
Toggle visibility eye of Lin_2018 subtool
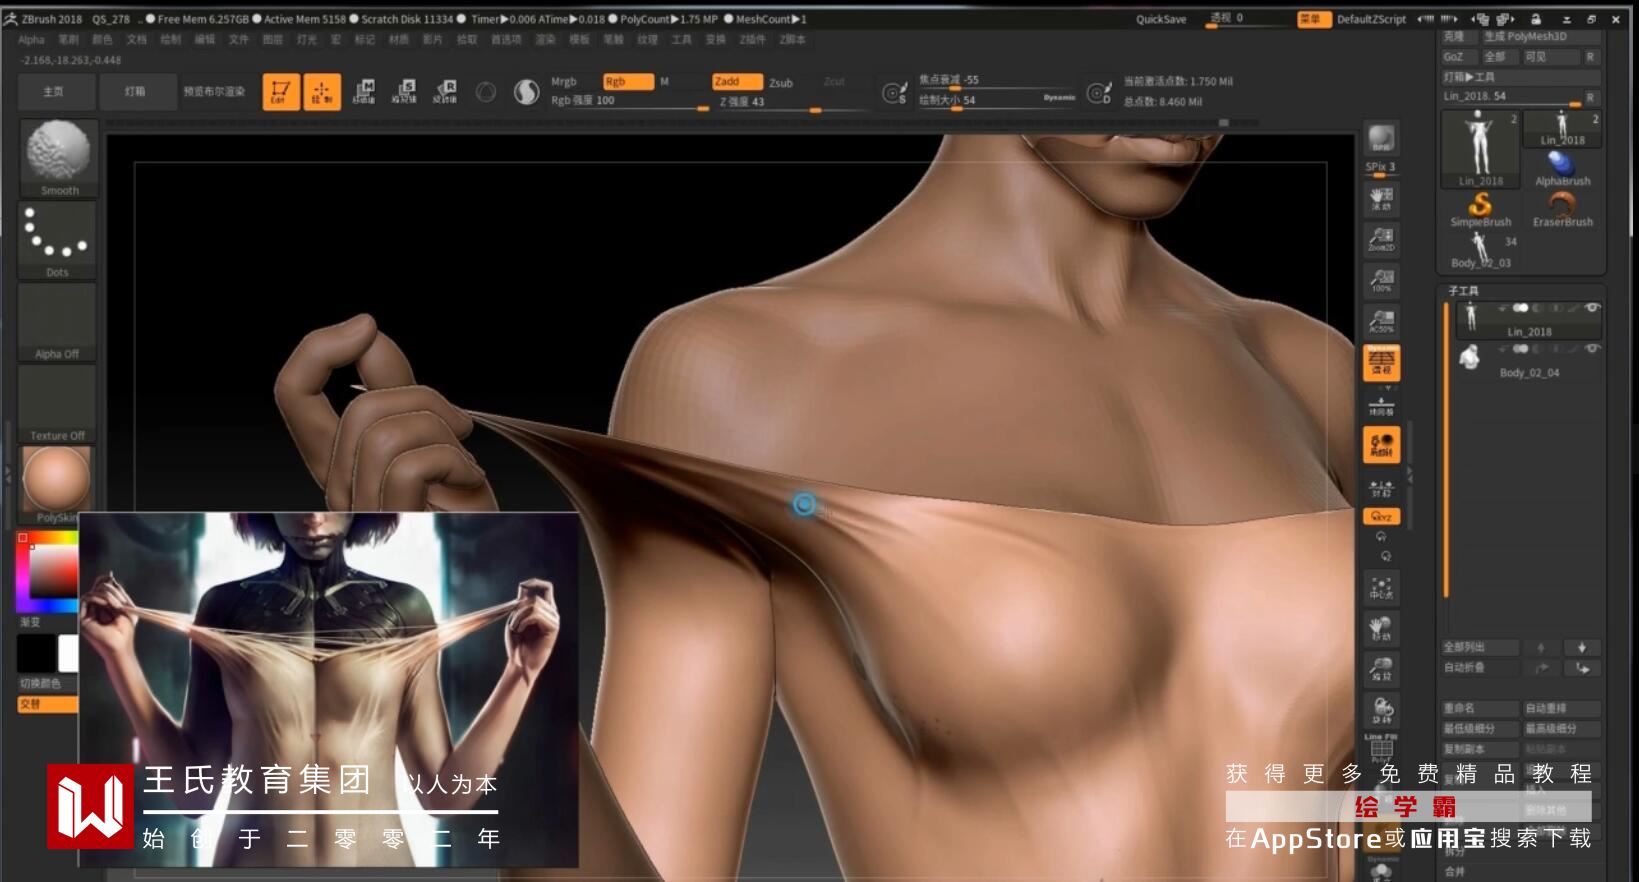(x=1592, y=308)
